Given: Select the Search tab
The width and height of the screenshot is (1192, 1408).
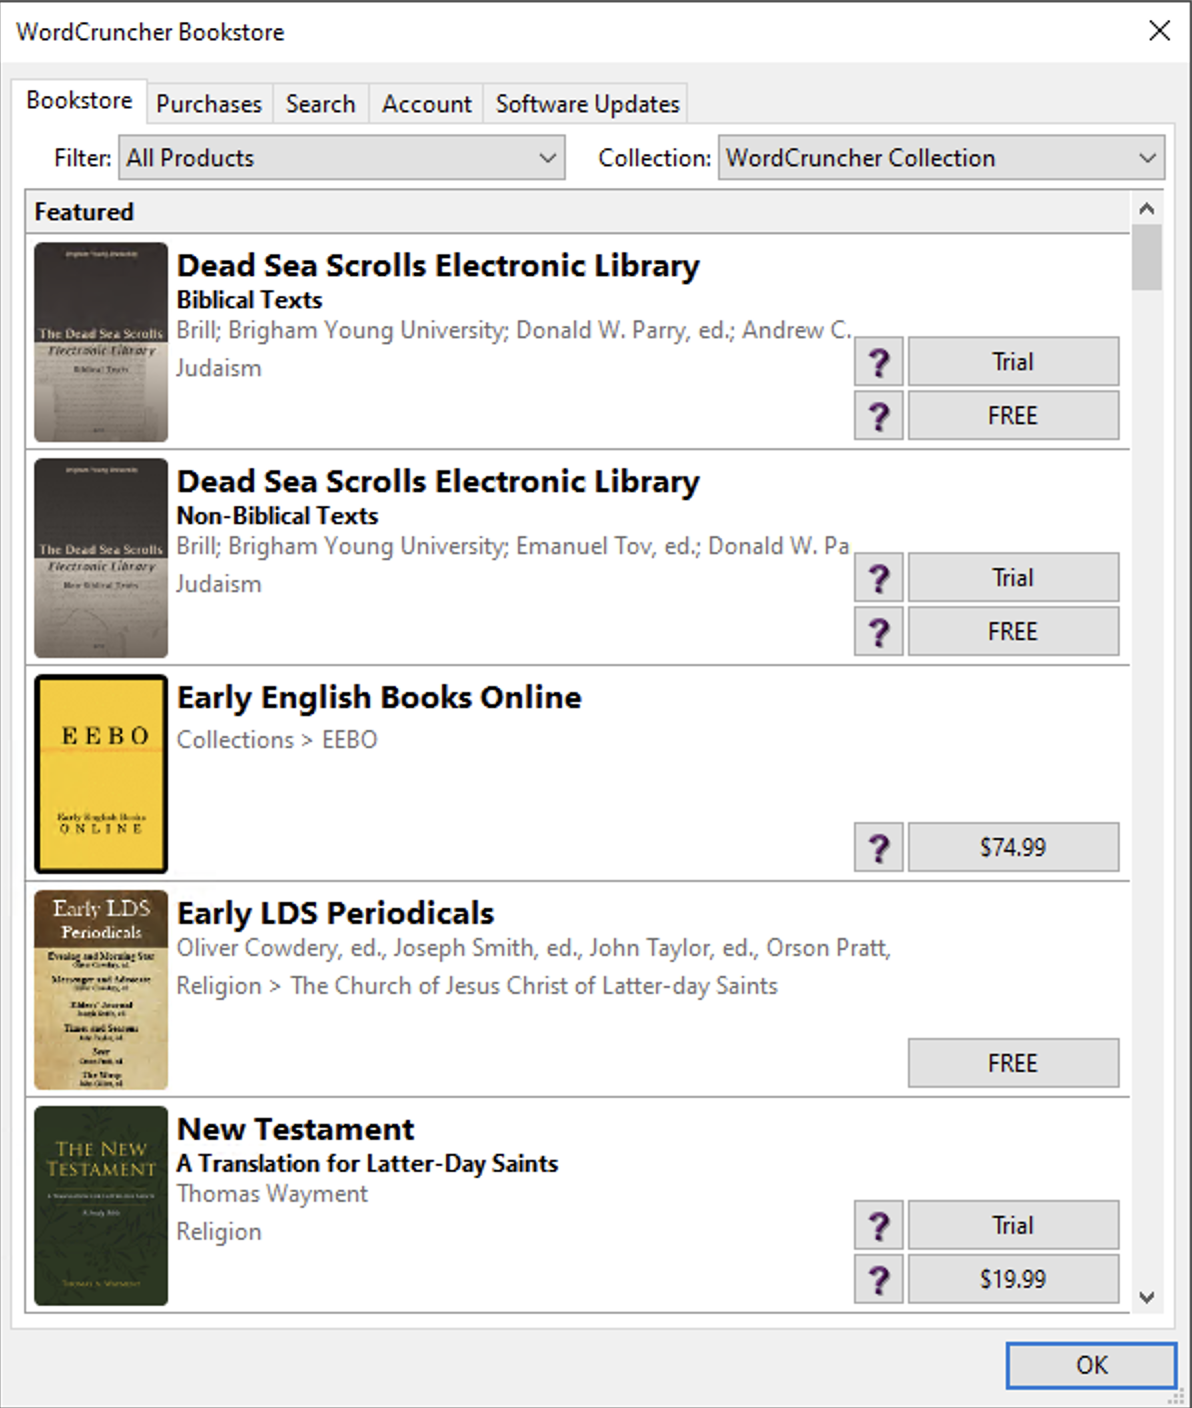Looking at the screenshot, I should [320, 104].
